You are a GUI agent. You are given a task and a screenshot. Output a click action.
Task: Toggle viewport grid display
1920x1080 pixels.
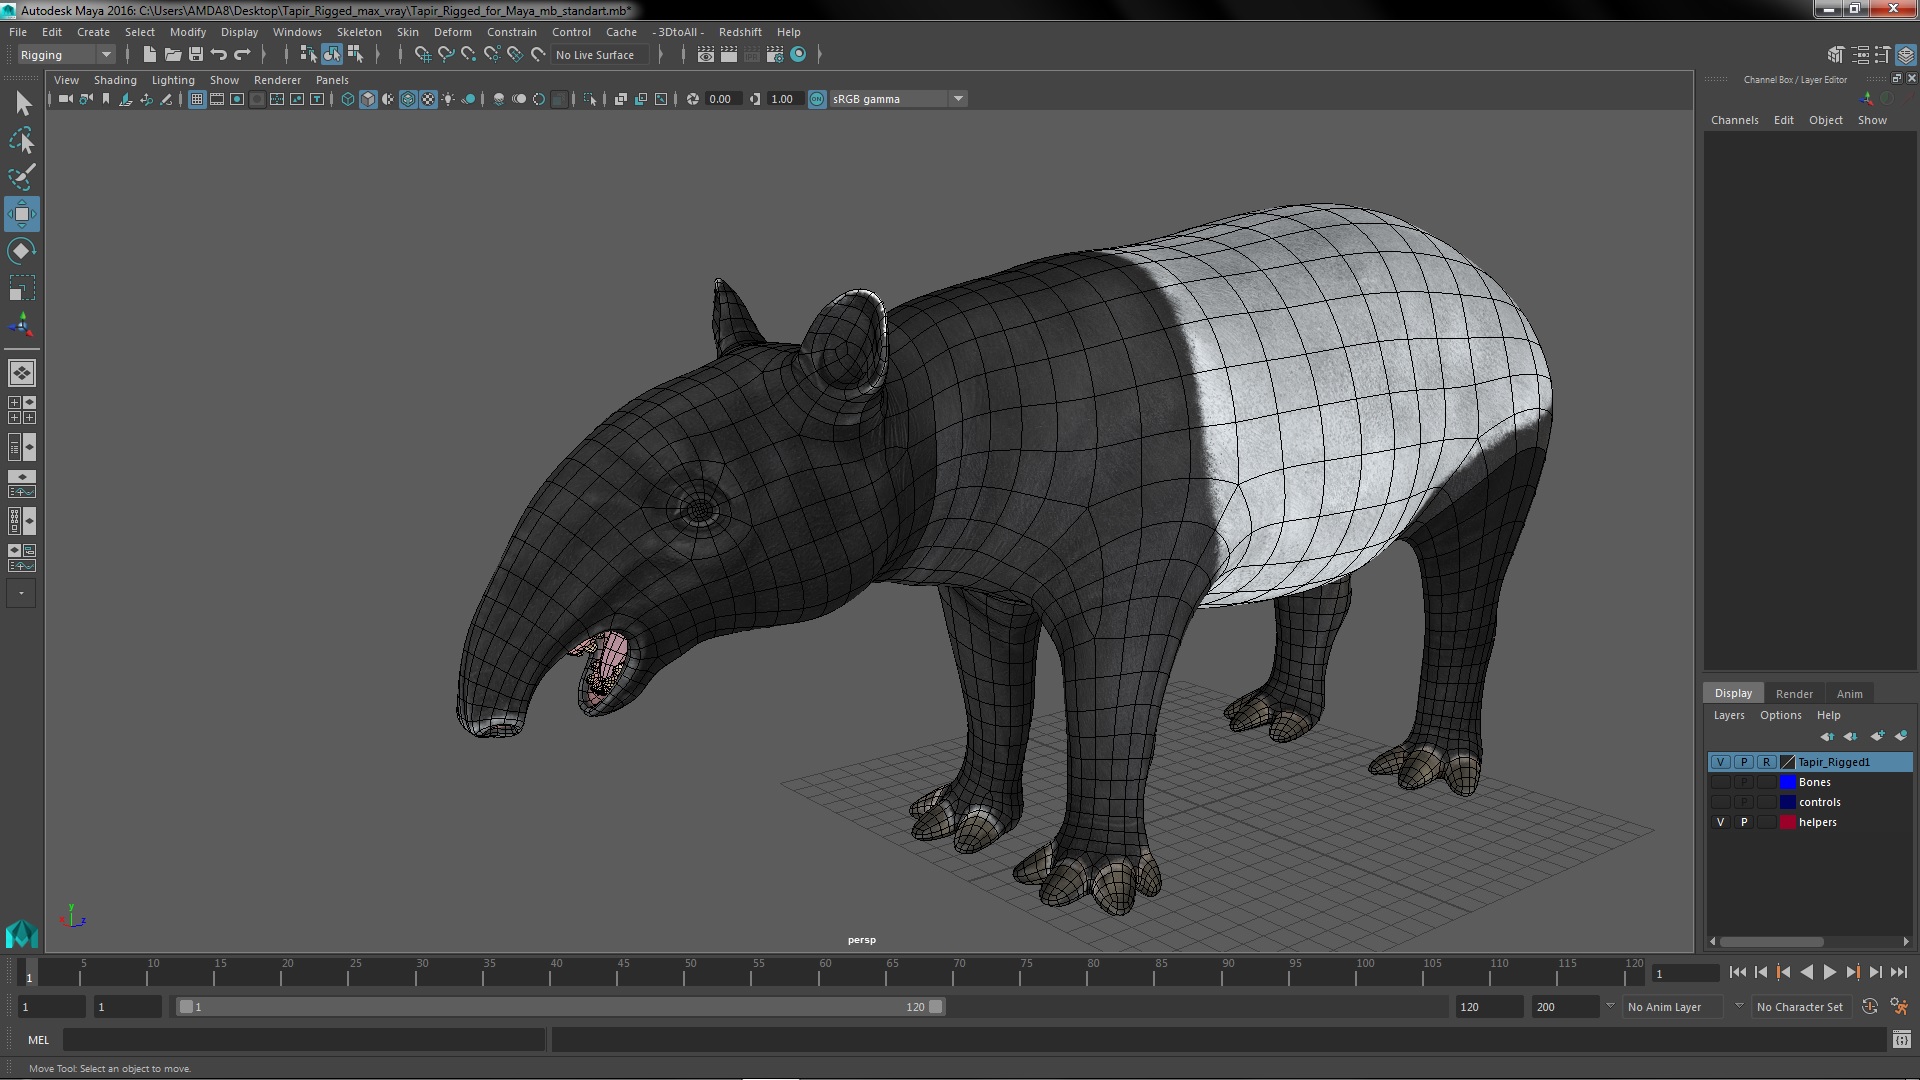(x=197, y=99)
